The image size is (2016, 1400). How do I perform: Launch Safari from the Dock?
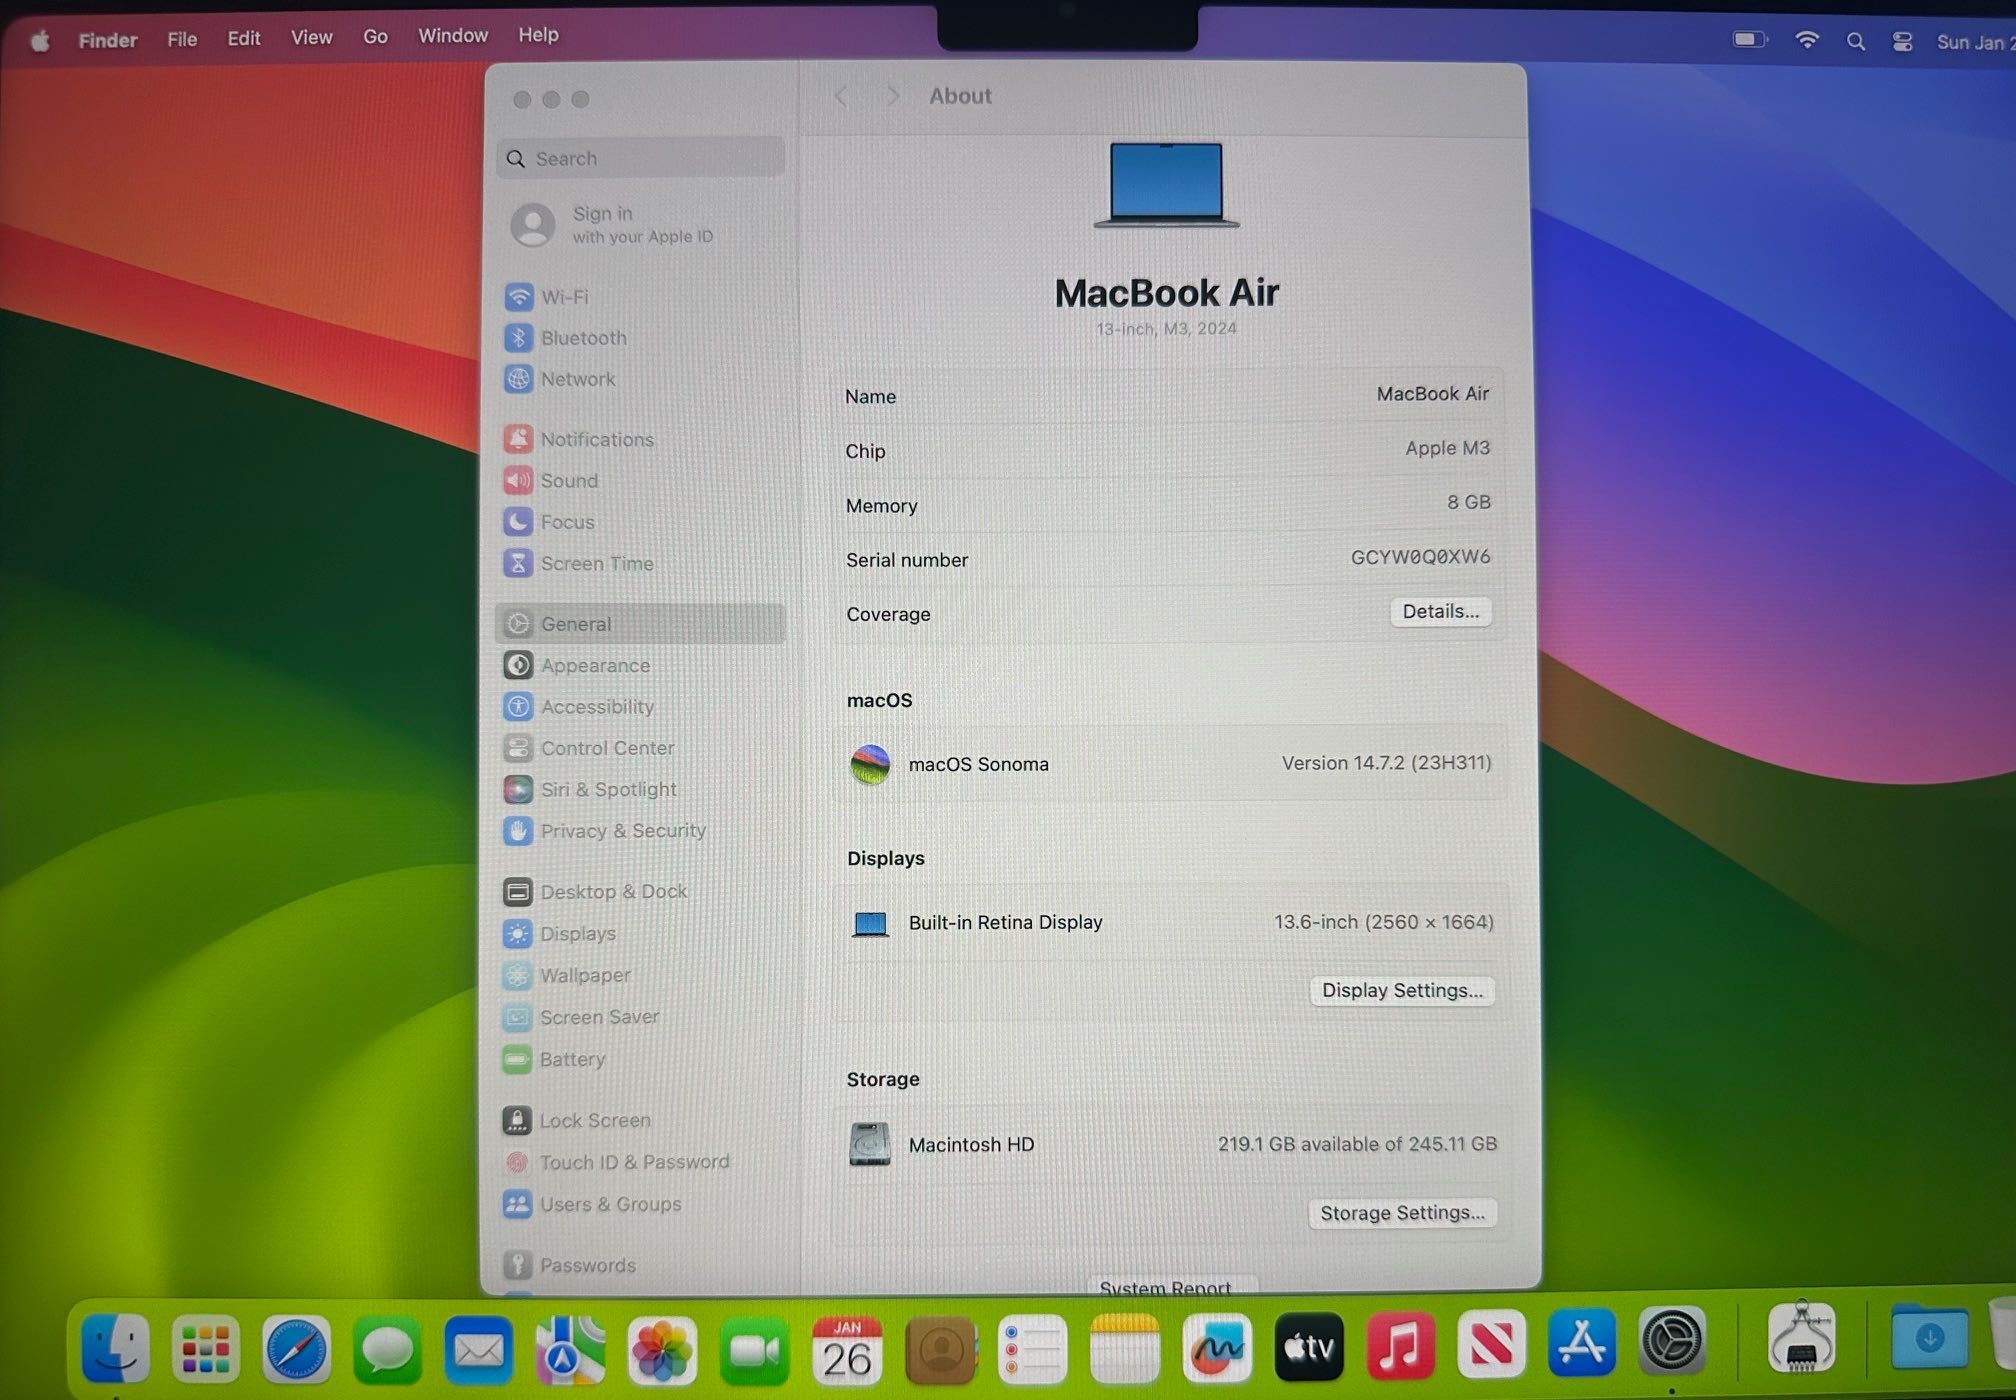[296, 1349]
